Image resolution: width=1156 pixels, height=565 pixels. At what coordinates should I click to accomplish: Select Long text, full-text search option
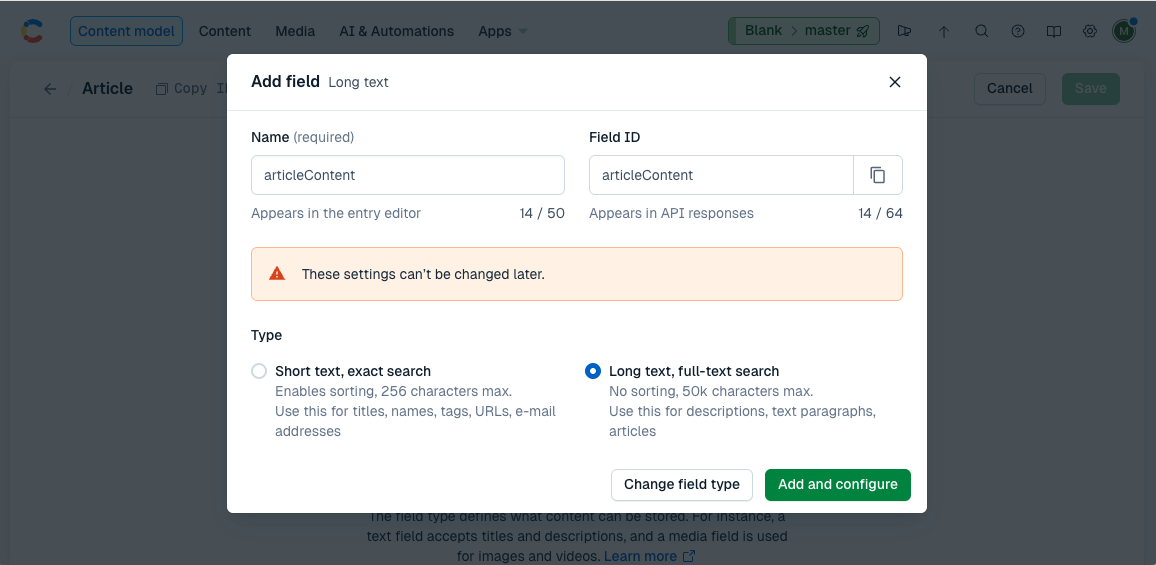[x=593, y=371]
